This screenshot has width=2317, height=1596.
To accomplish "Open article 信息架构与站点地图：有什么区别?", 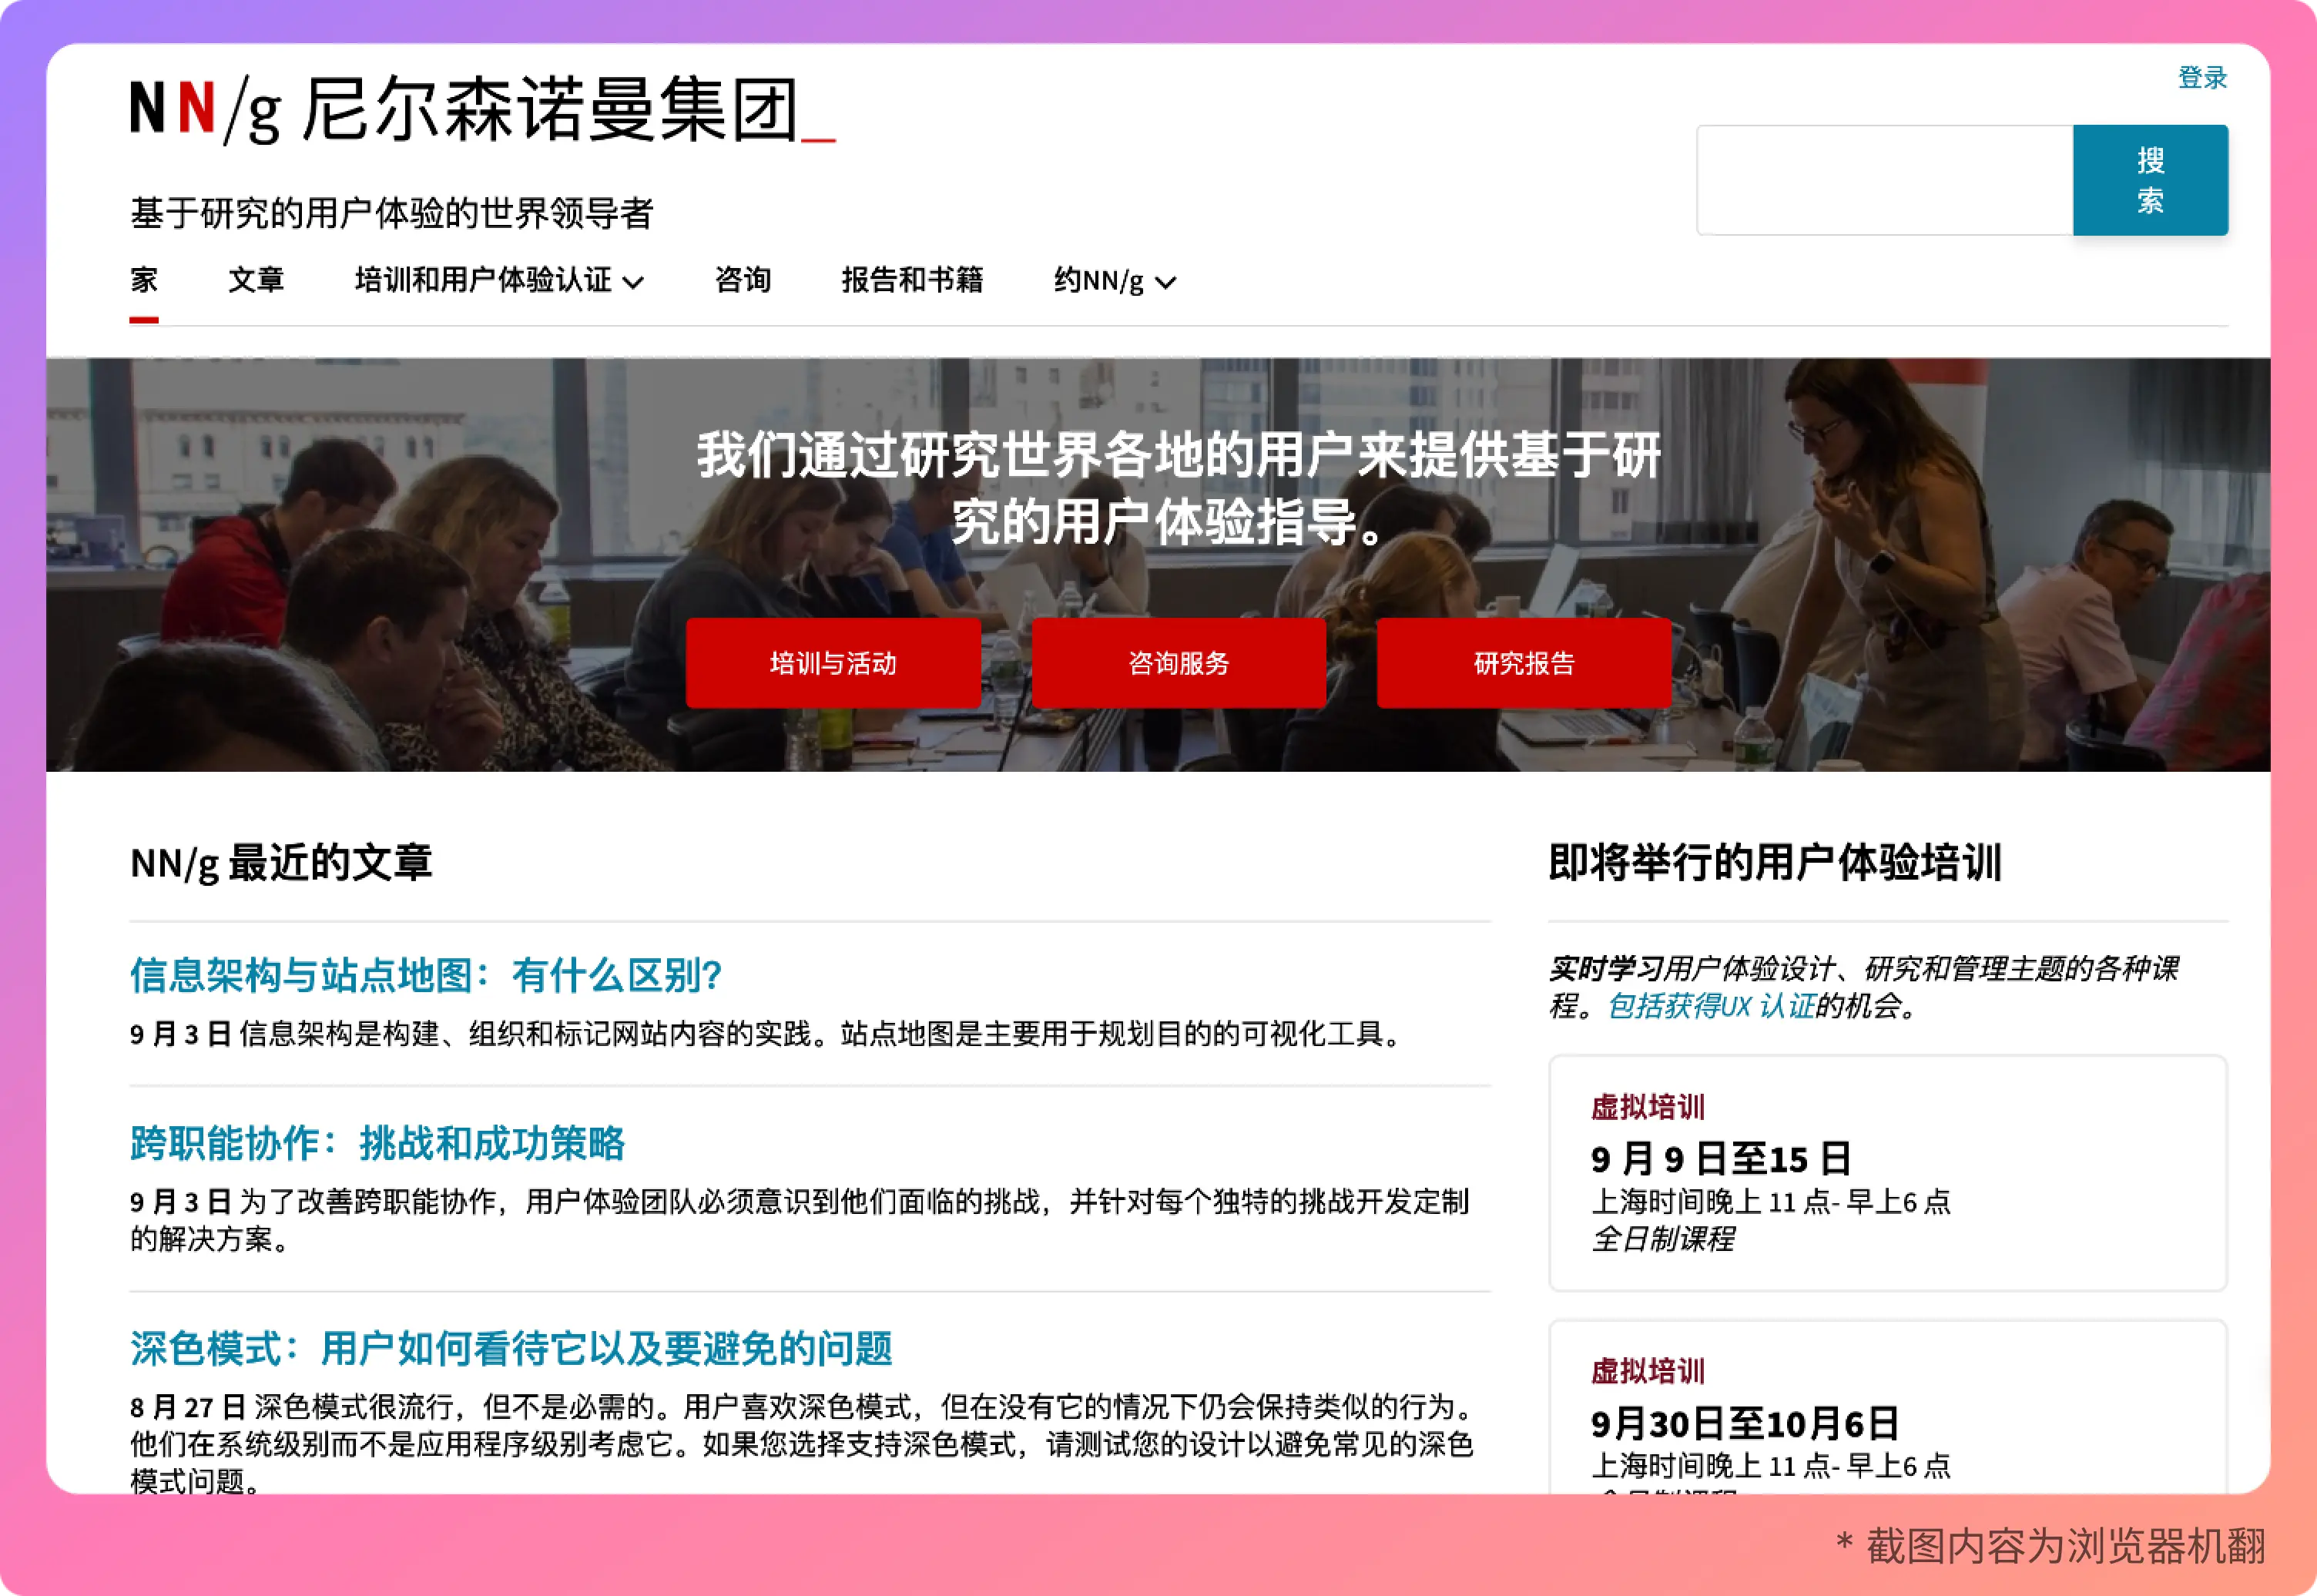I will point(426,975).
